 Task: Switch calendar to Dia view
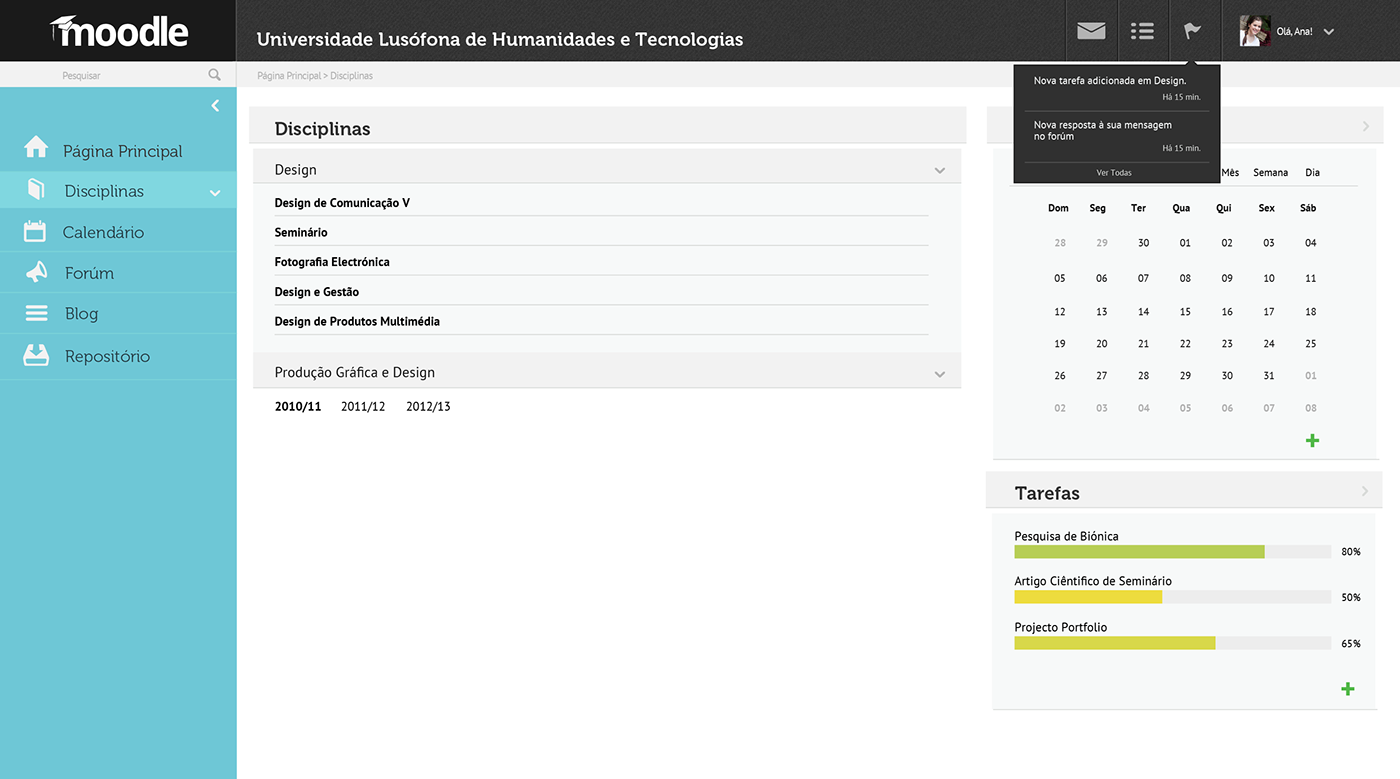coord(1313,173)
